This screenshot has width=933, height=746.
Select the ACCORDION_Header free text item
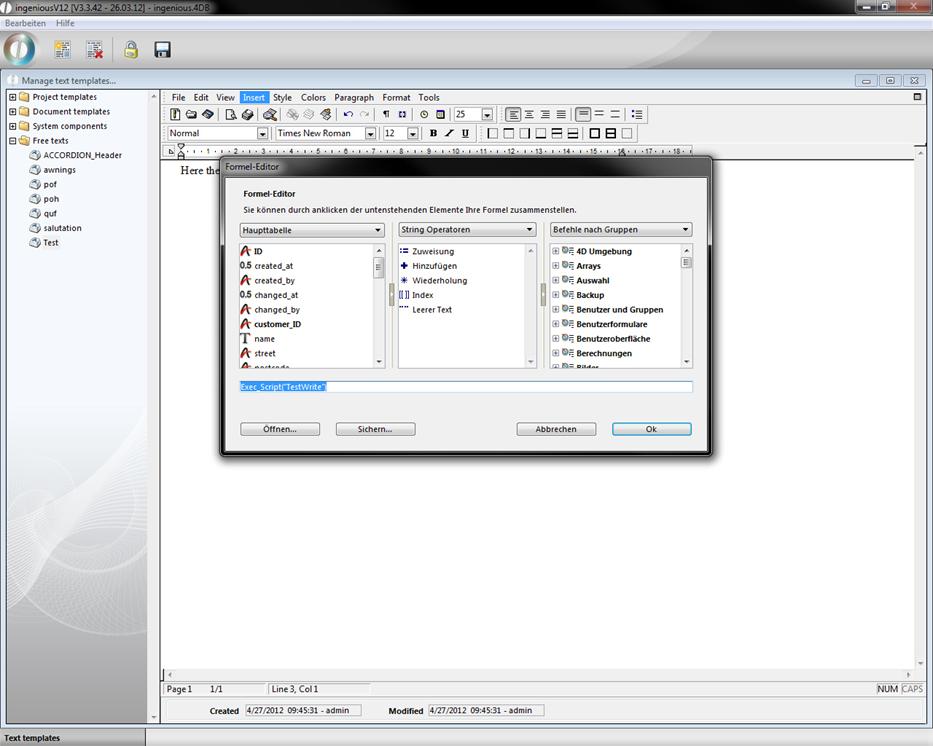(82, 155)
